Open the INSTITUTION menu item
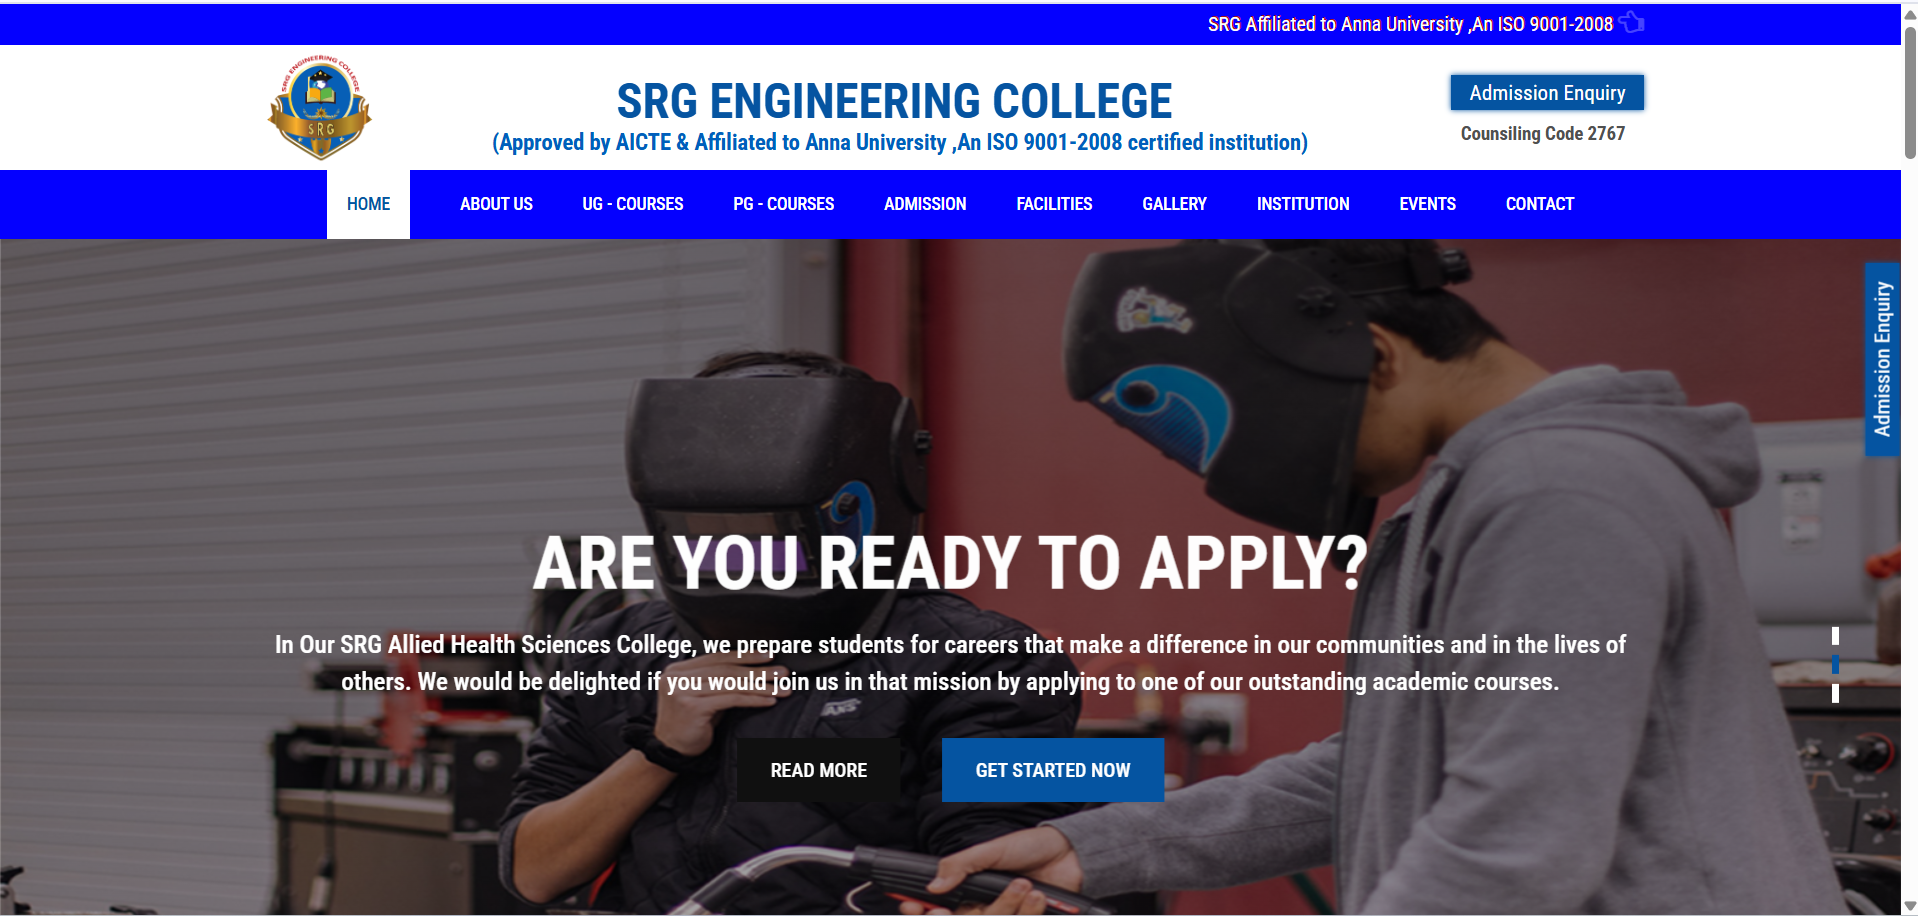 pyautogui.click(x=1303, y=204)
